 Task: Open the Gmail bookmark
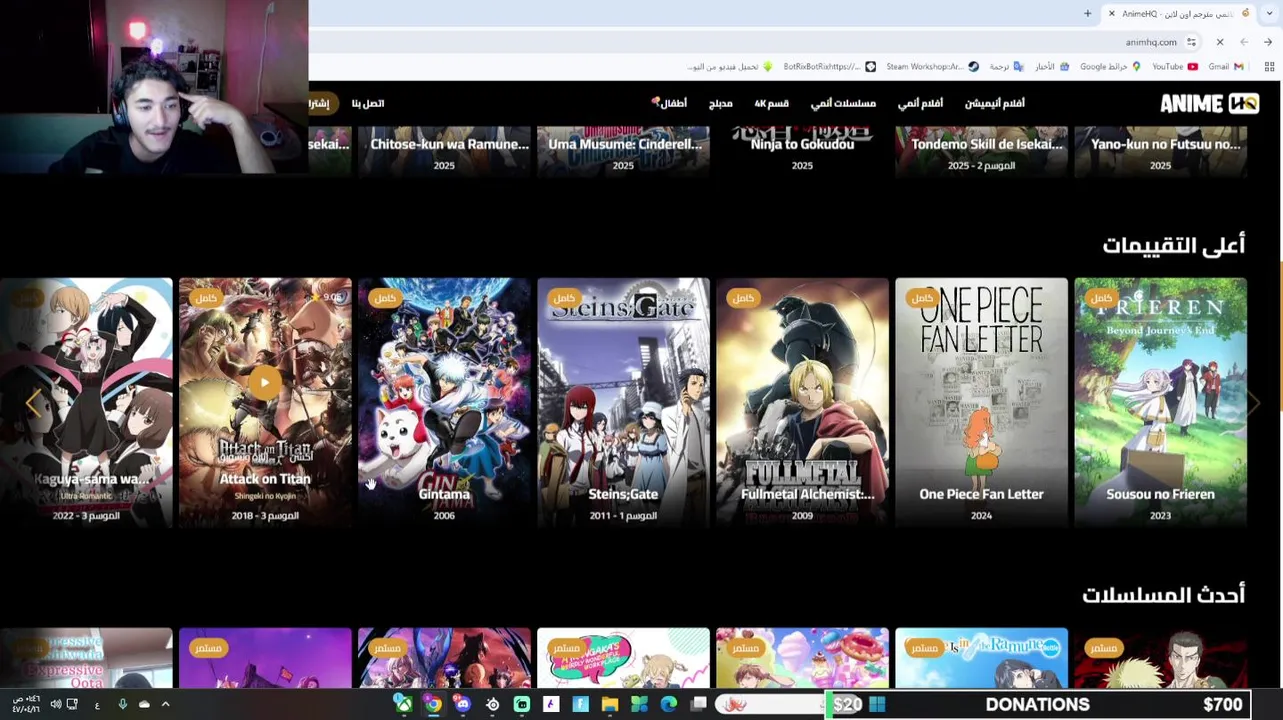pos(1225,67)
